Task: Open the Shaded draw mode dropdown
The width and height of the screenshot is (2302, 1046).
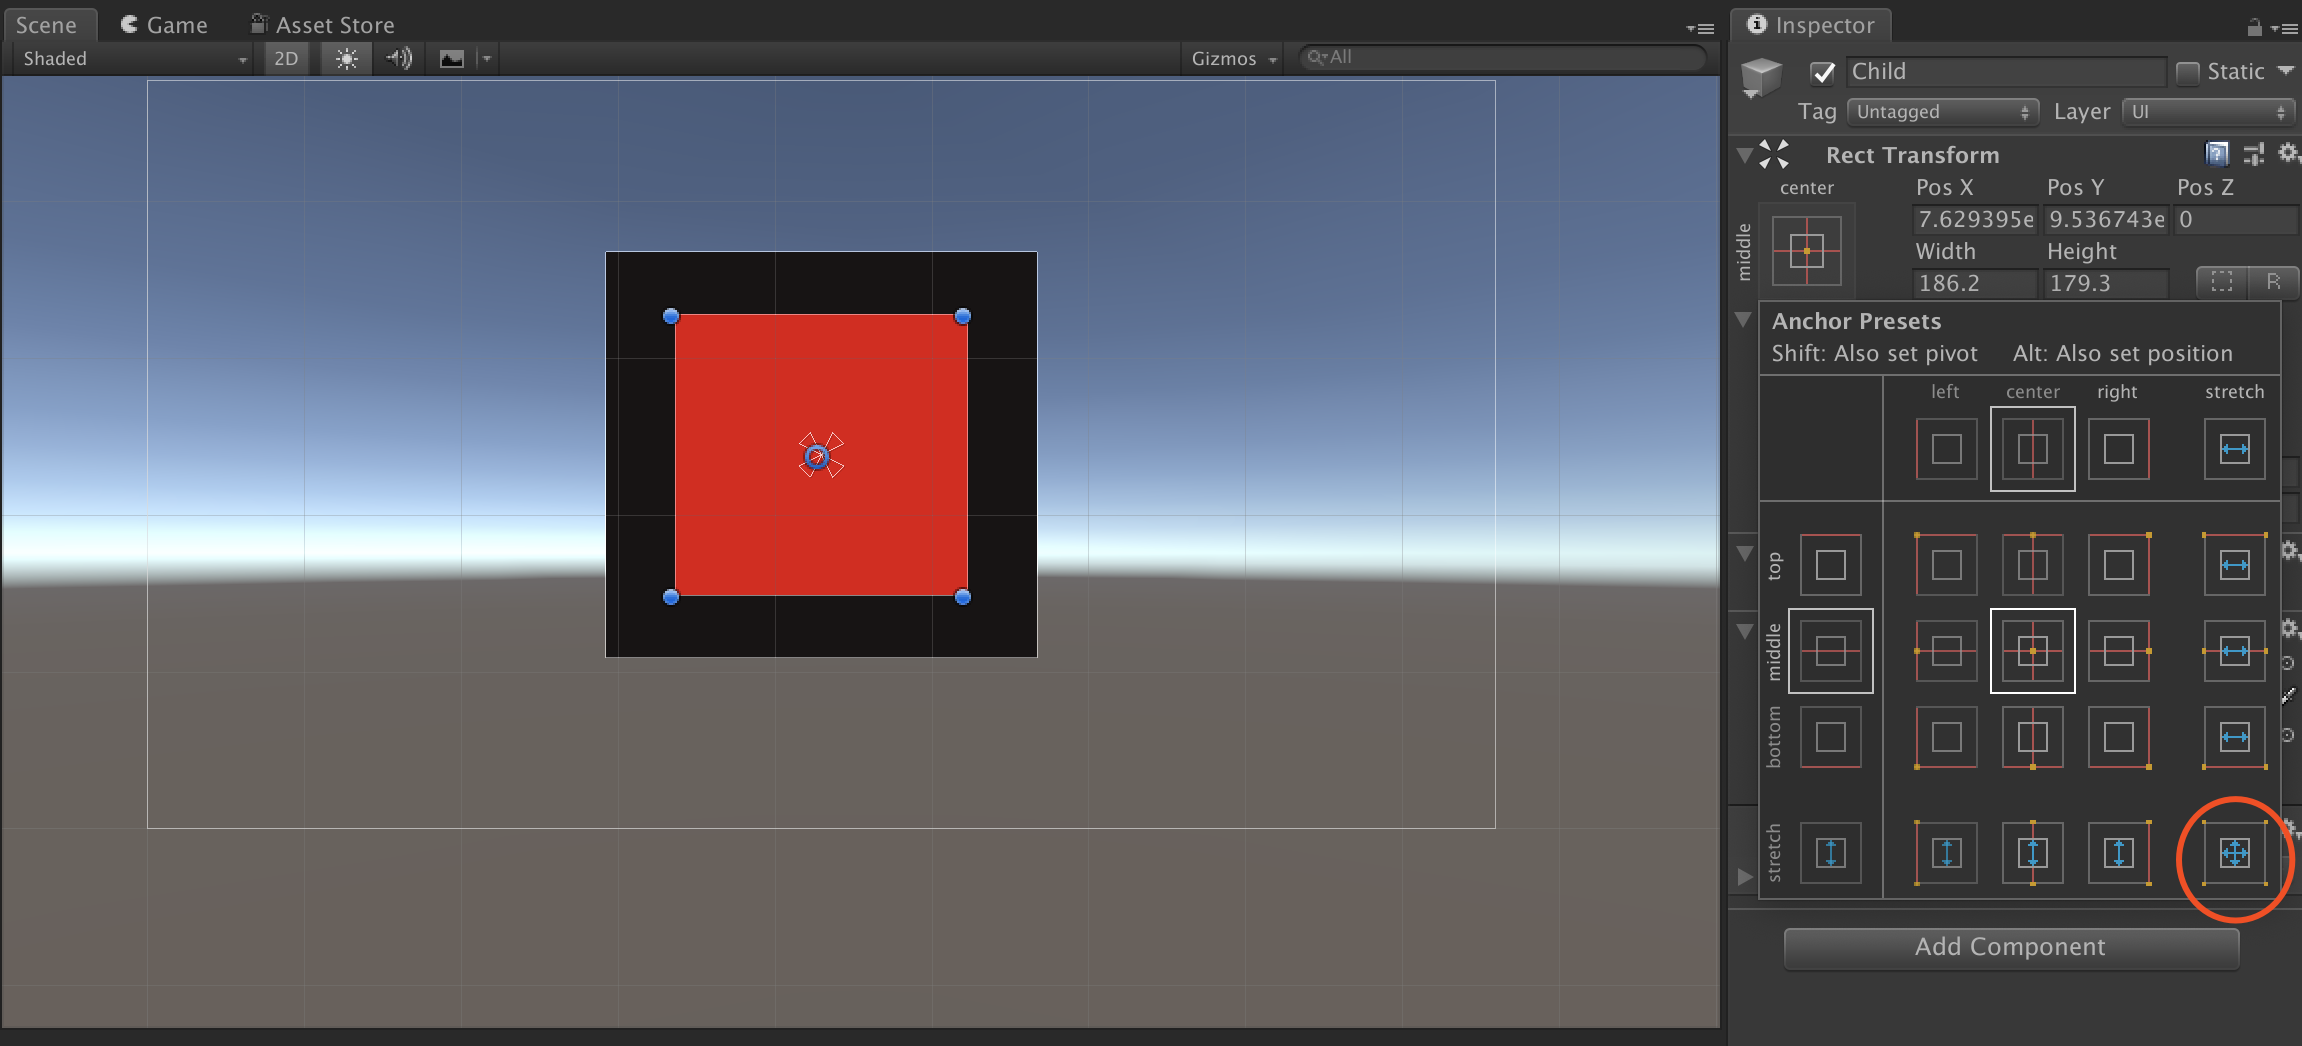Action: (x=133, y=58)
